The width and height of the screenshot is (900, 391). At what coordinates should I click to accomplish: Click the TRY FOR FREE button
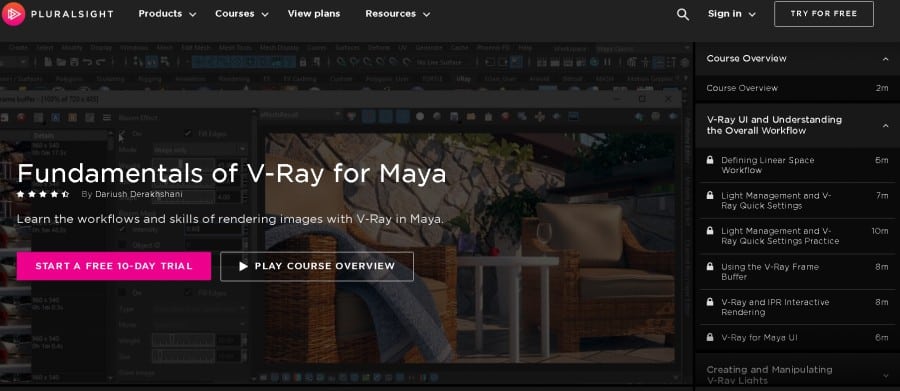824,14
